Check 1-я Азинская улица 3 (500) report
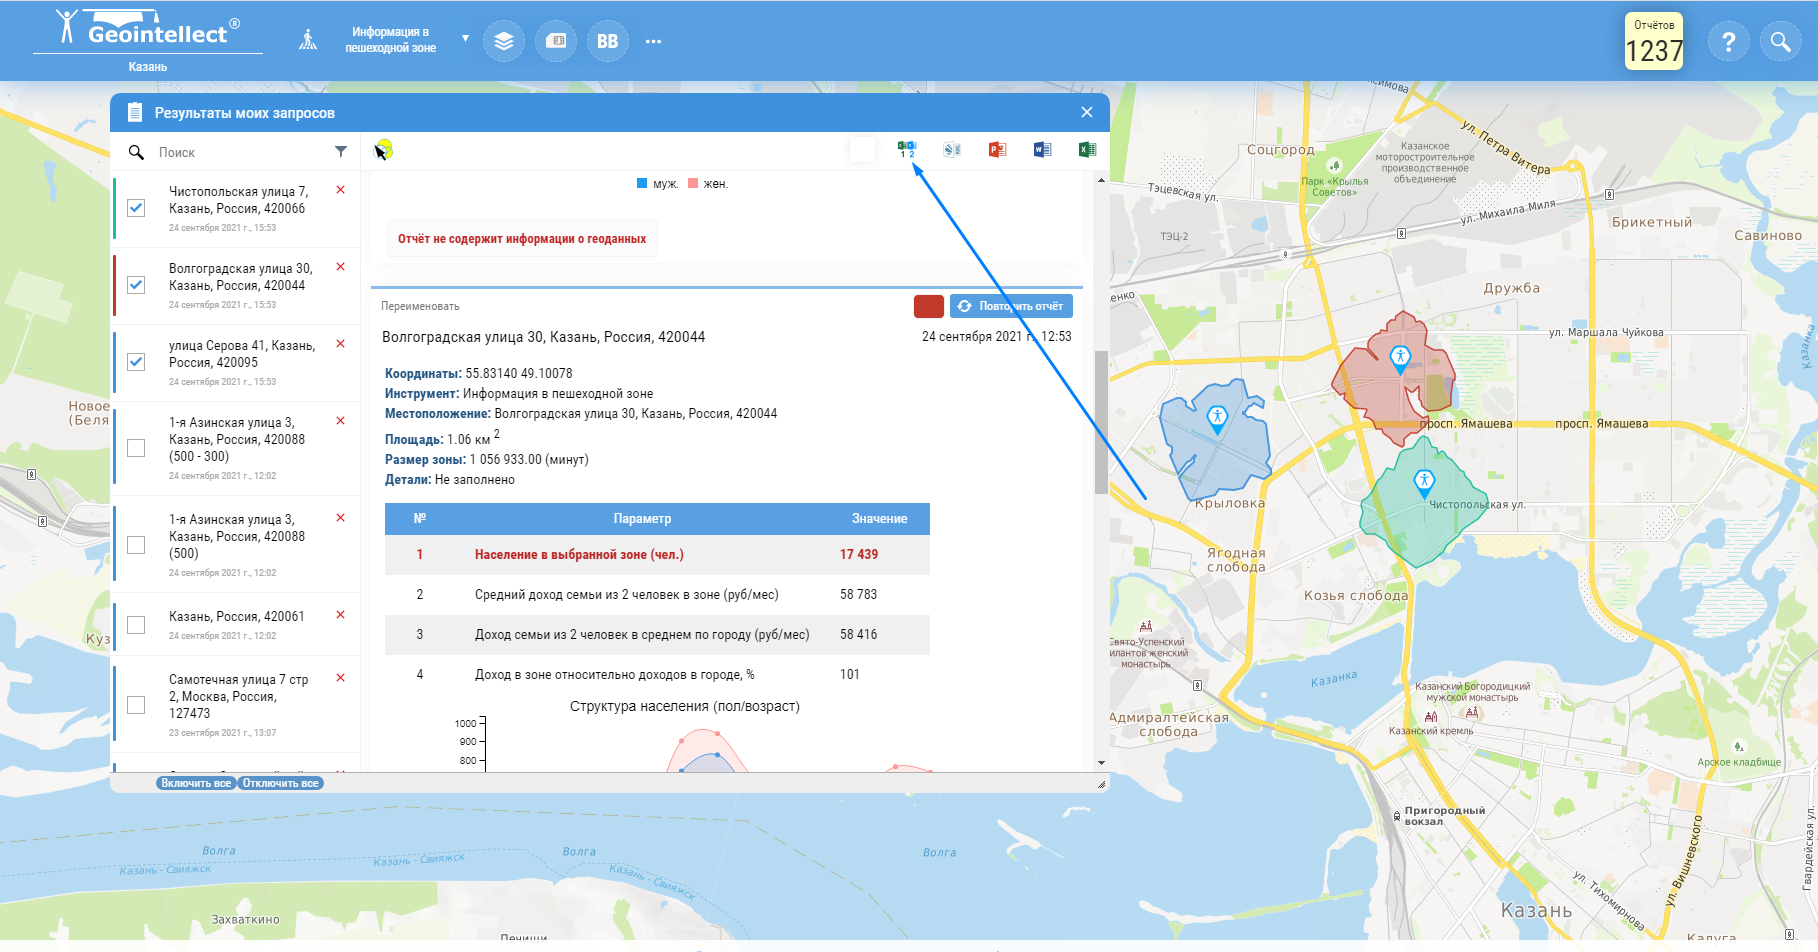Screen dimensions: 1818x952 [136, 545]
